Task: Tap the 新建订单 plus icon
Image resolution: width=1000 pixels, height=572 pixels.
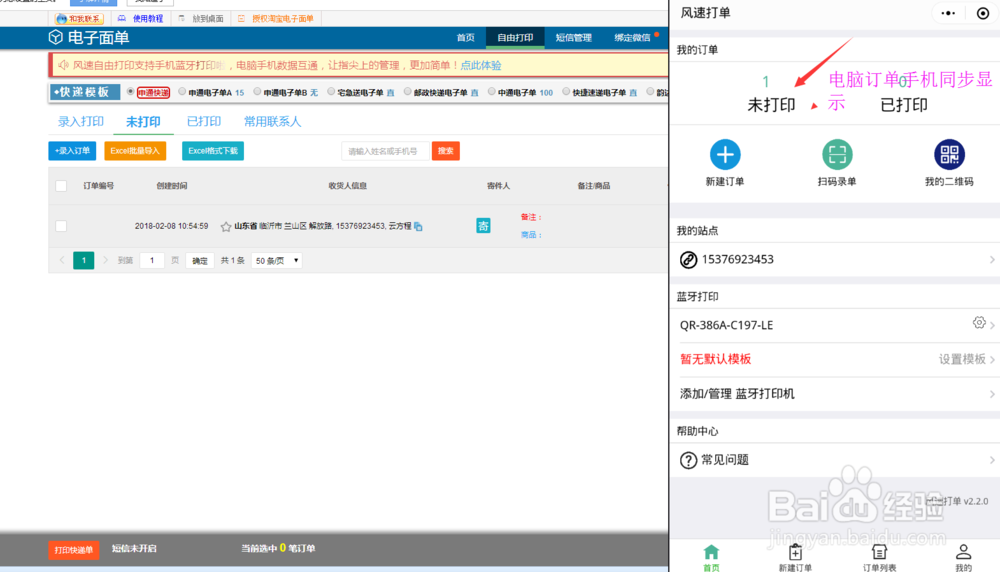Action: click(725, 154)
